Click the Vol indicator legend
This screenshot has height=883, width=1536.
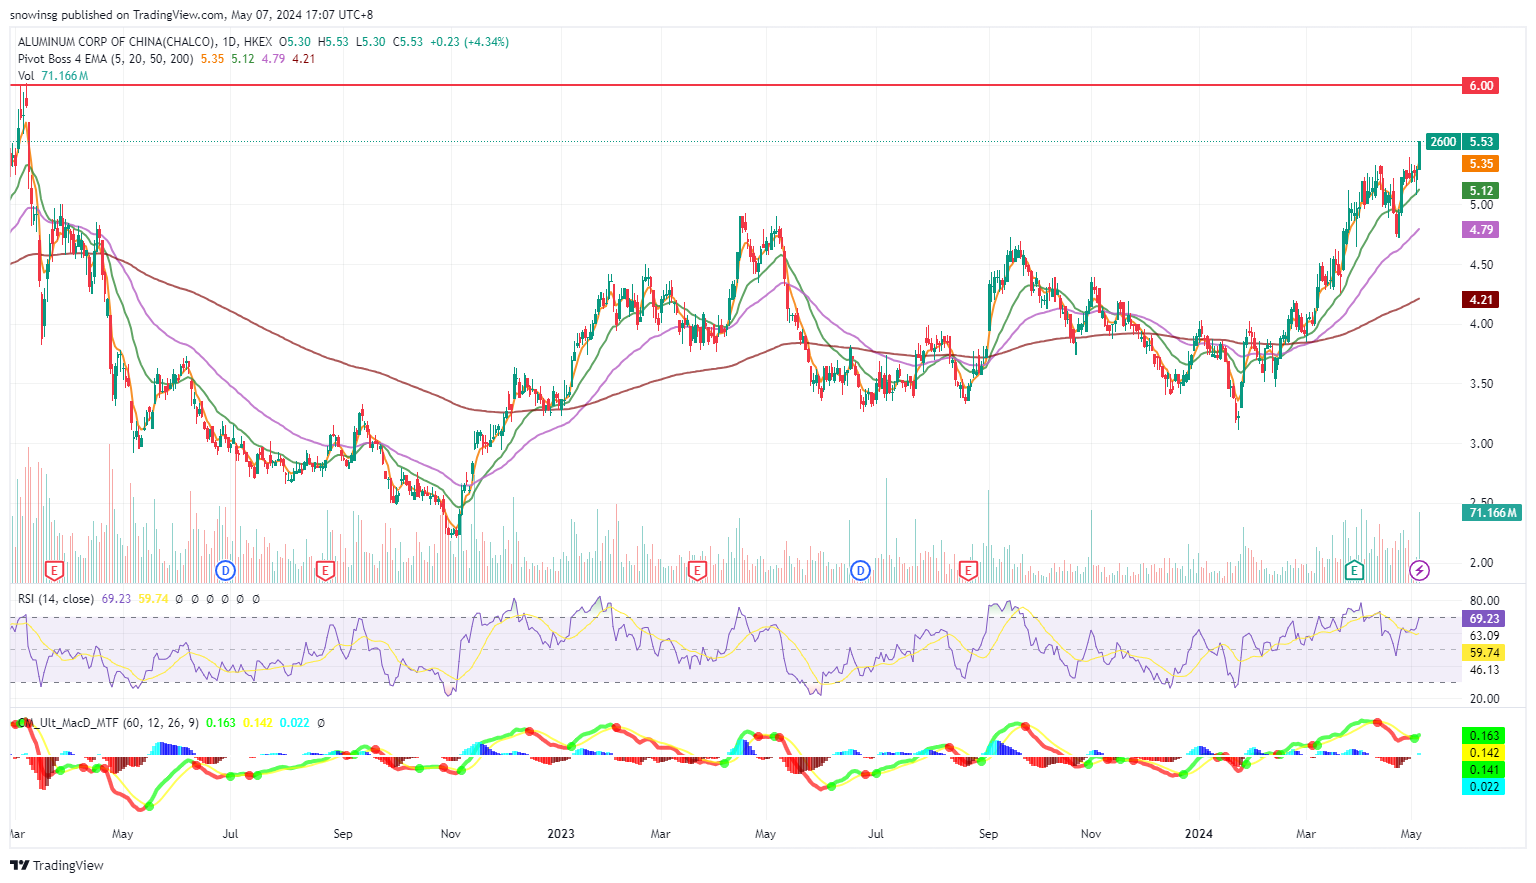(x=26, y=76)
